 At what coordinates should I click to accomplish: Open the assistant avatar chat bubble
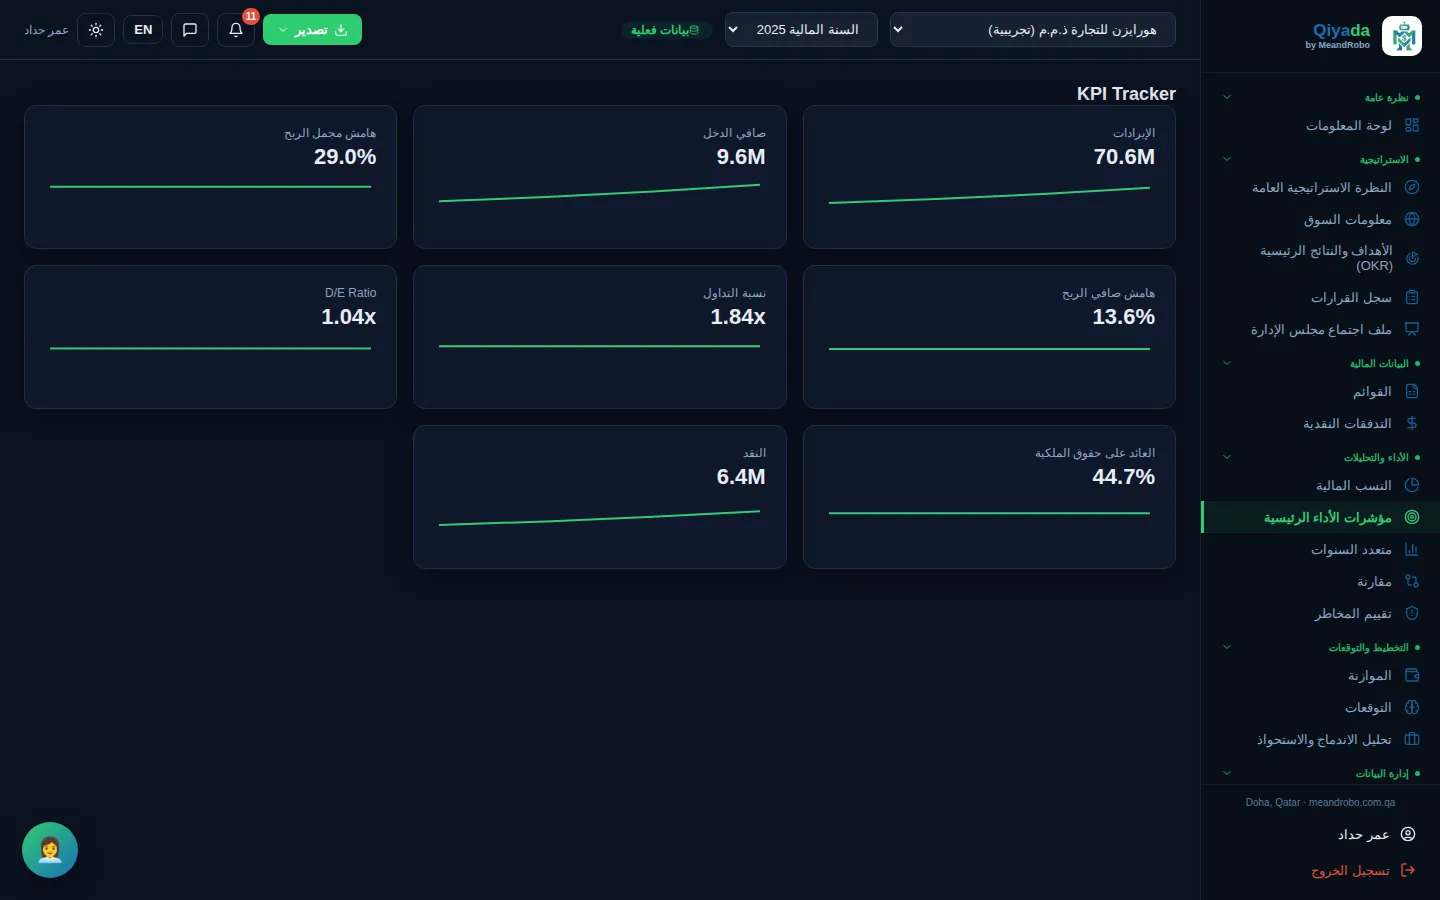coord(50,850)
